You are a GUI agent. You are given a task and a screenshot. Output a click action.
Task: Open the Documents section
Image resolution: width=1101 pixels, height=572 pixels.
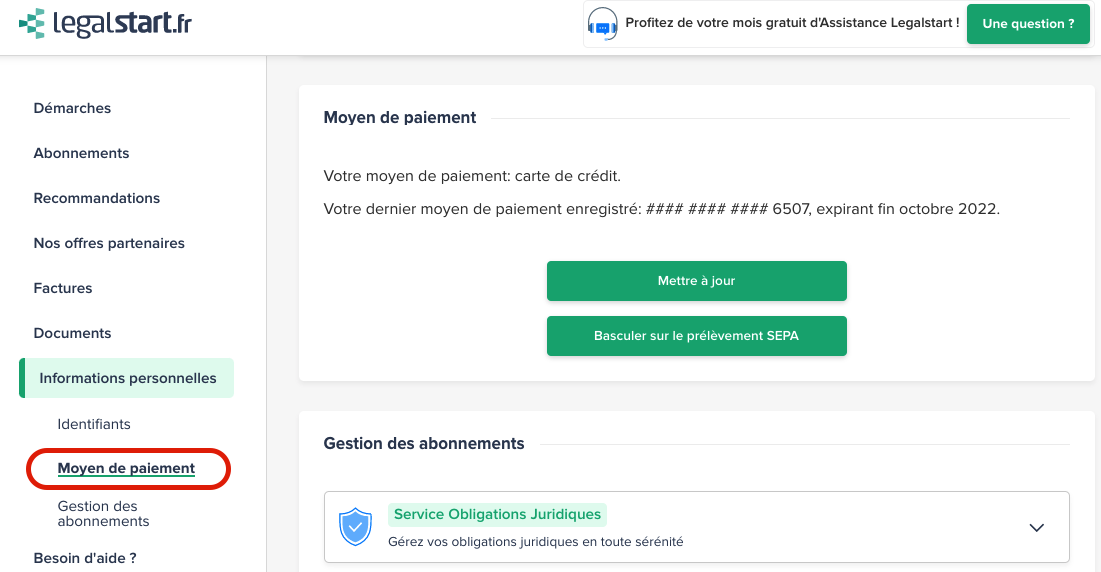72,333
